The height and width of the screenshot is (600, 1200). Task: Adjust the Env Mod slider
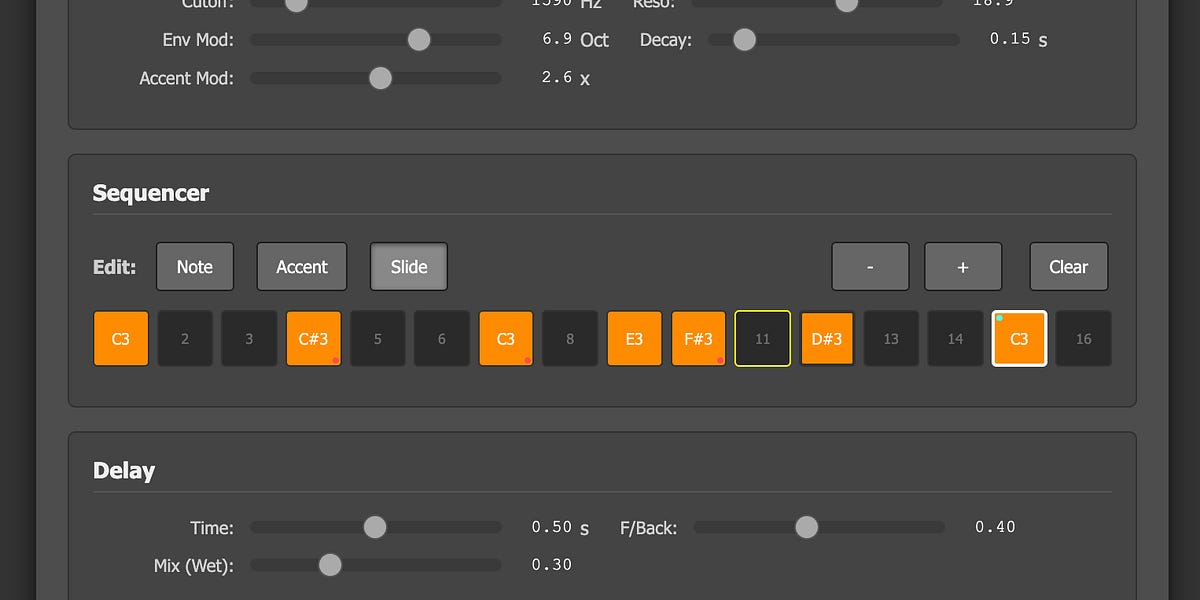(376, 40)
